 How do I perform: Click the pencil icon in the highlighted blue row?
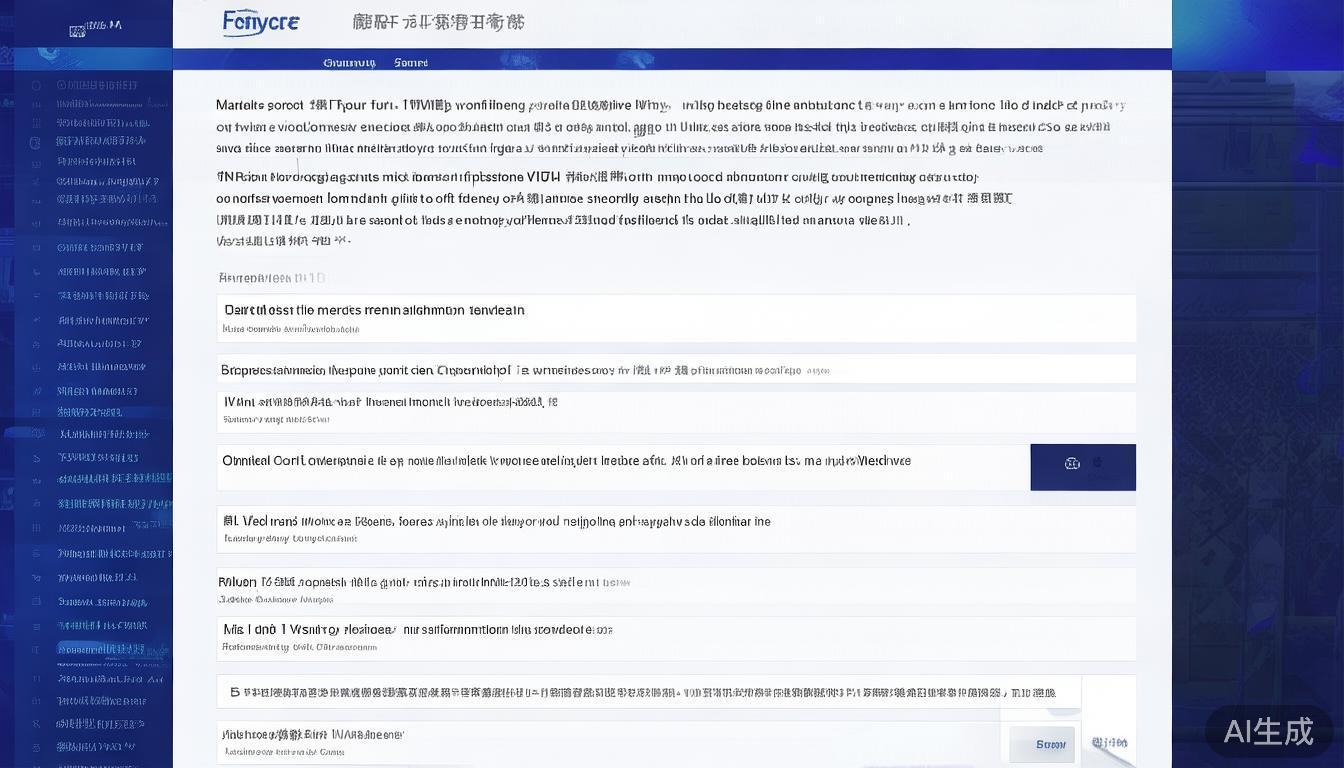coord(1097,462)
